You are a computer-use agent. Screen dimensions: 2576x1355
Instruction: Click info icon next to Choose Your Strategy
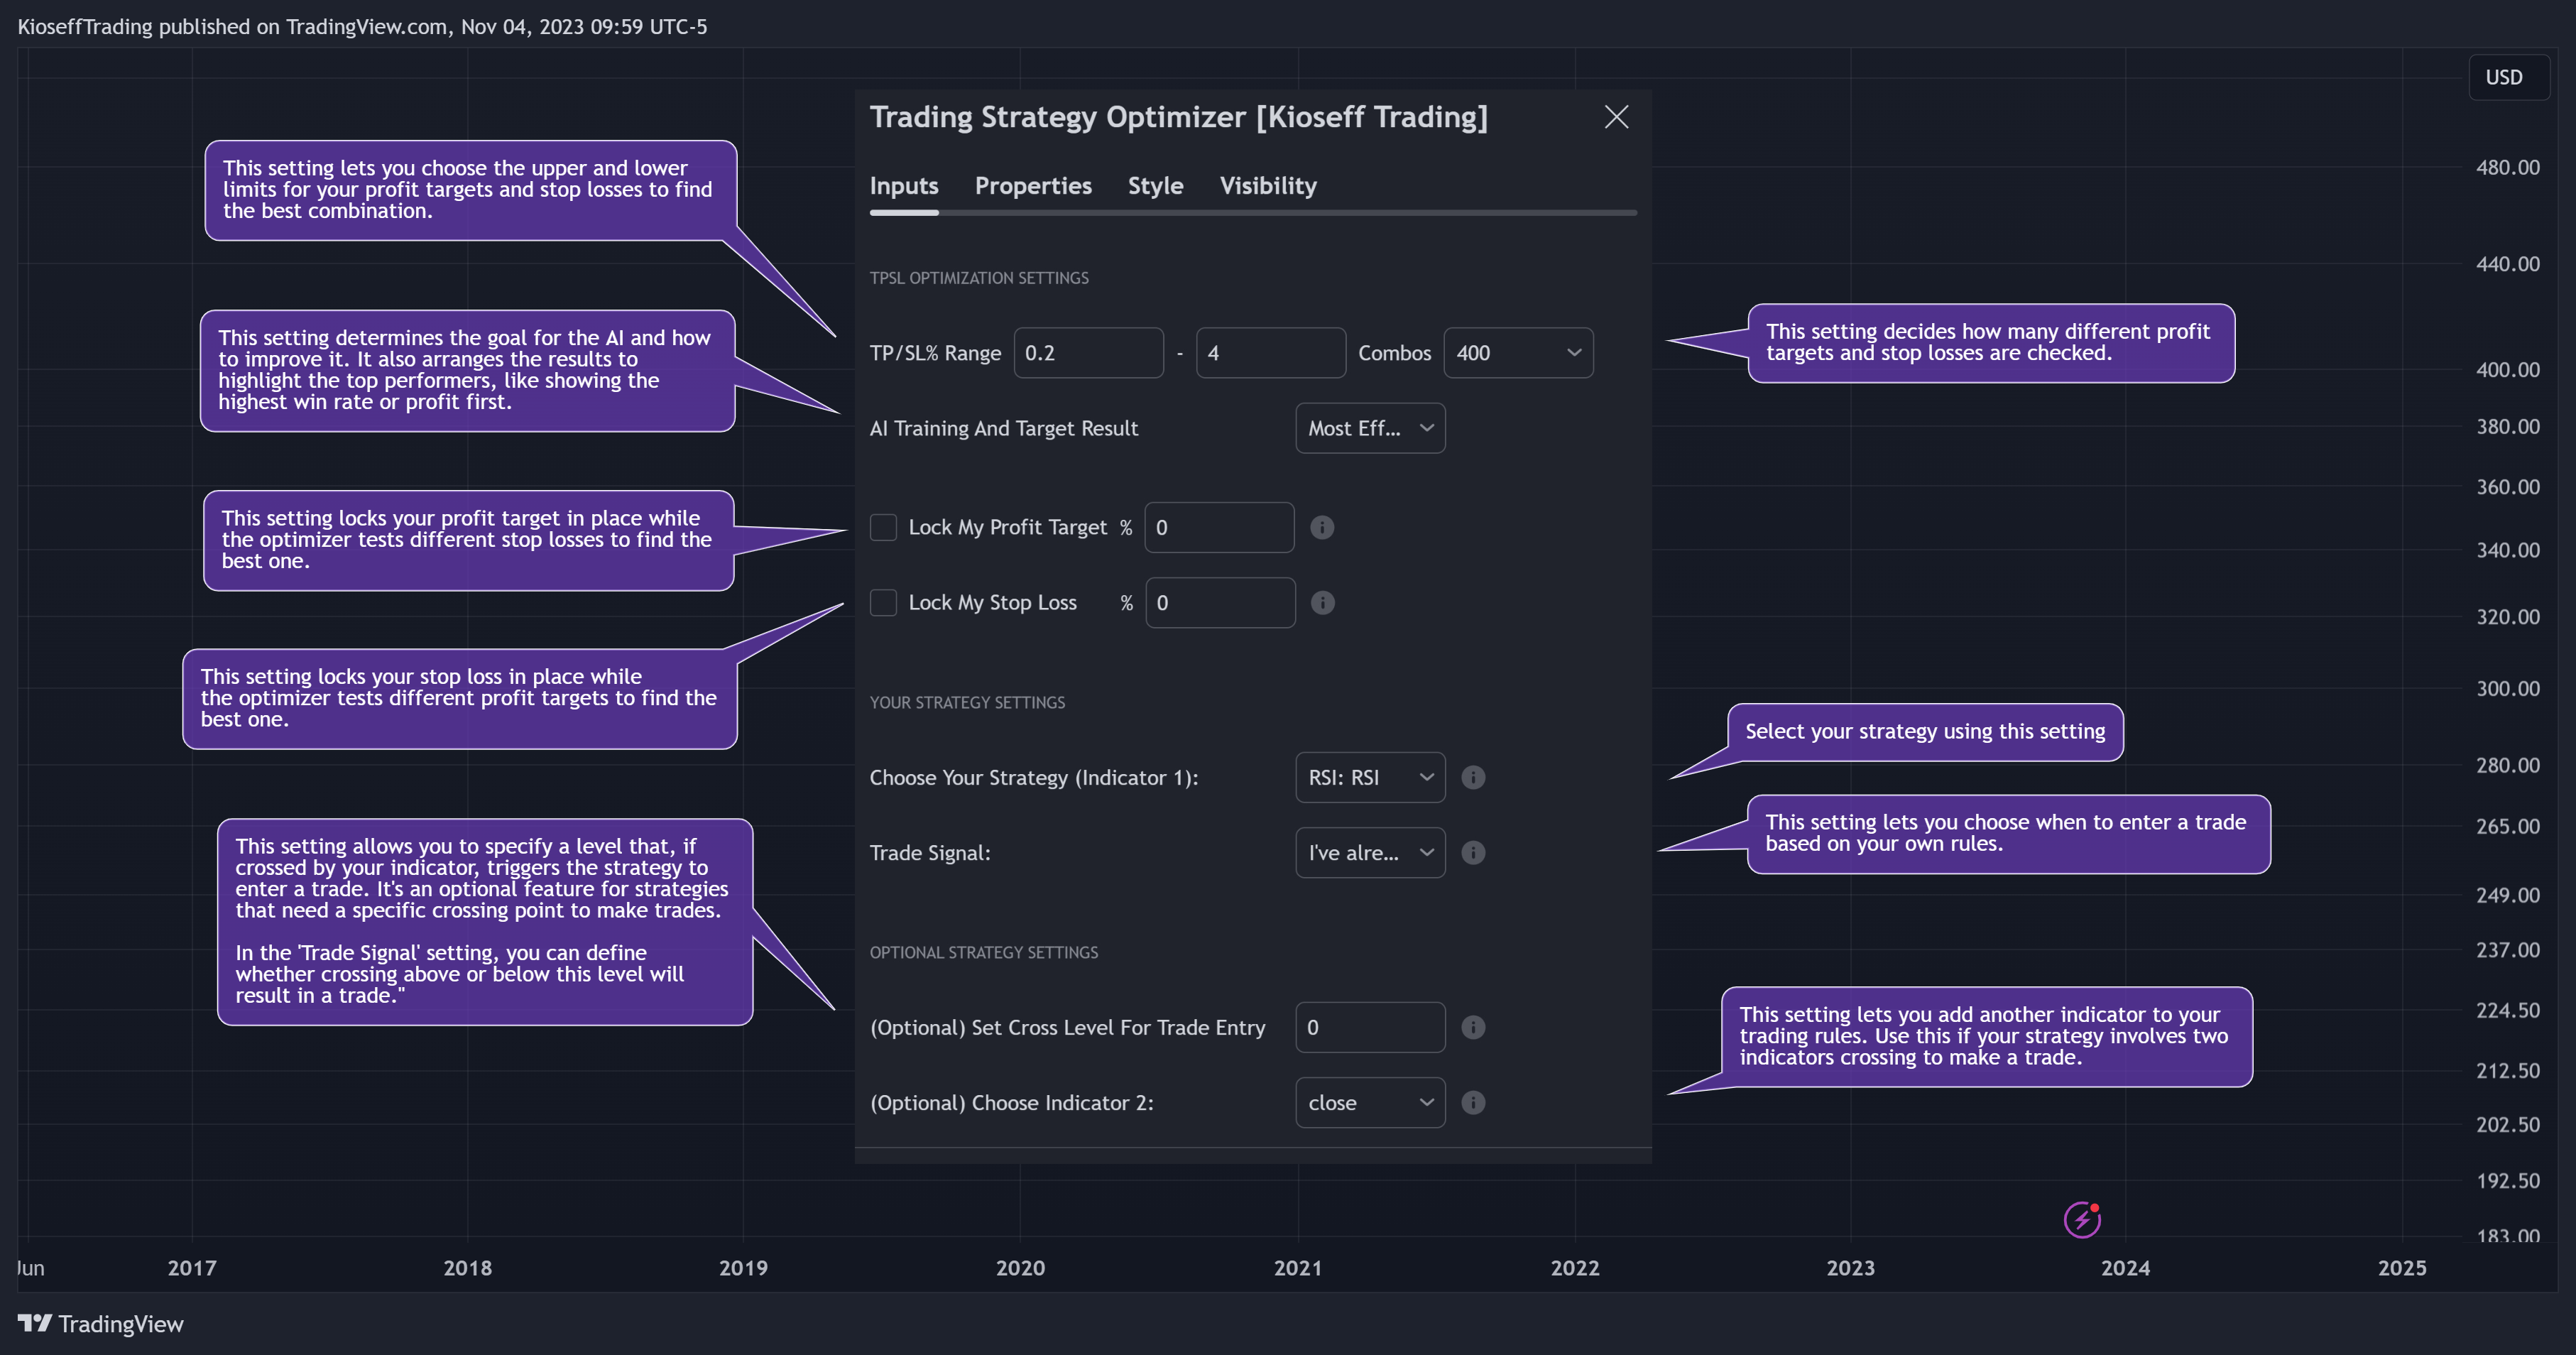tap(1473, 777)
